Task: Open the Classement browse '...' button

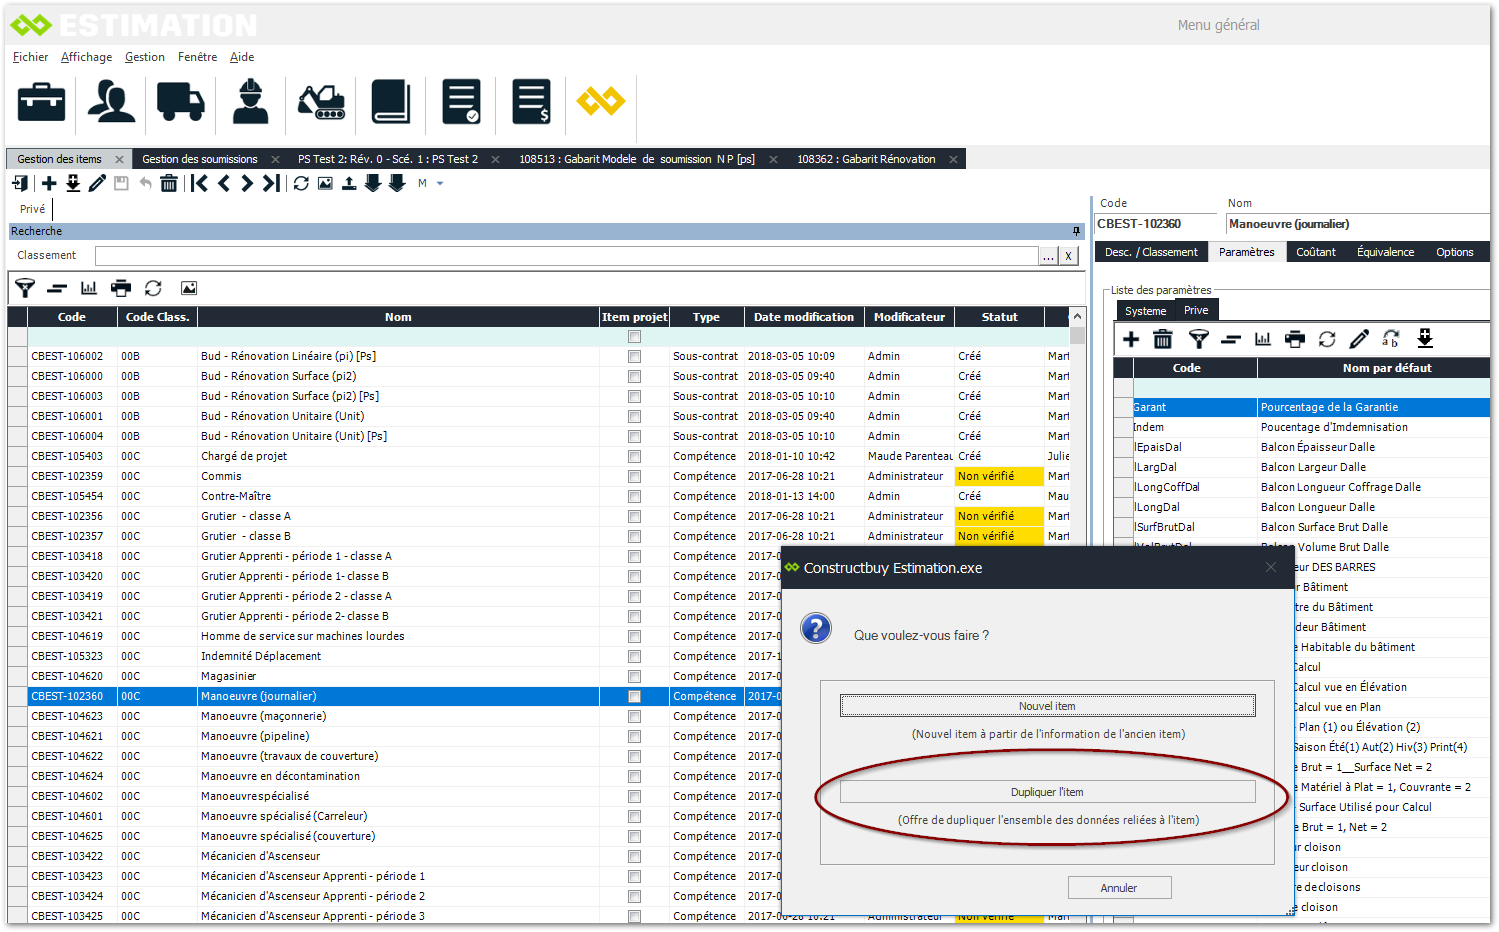Action: [x=1048, y=256]
